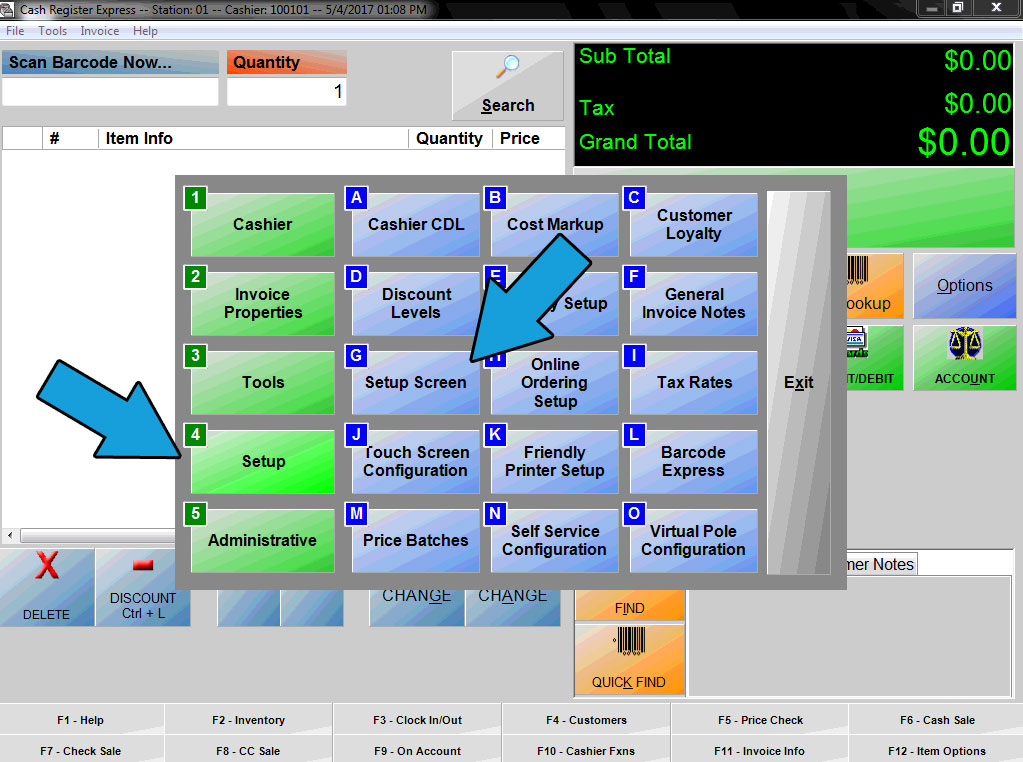Click the Sub Total amount display
Screen dimensions: 1023x762
[x=977, y=60]
